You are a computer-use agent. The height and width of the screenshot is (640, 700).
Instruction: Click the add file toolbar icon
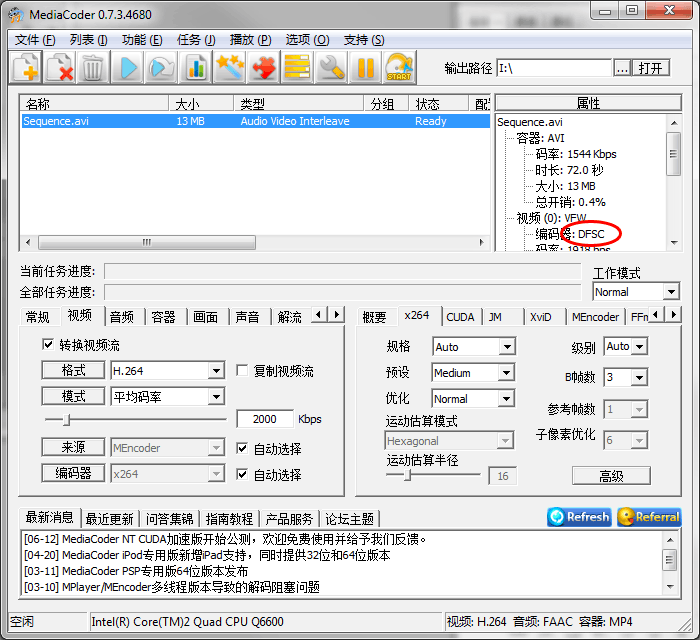26,67
